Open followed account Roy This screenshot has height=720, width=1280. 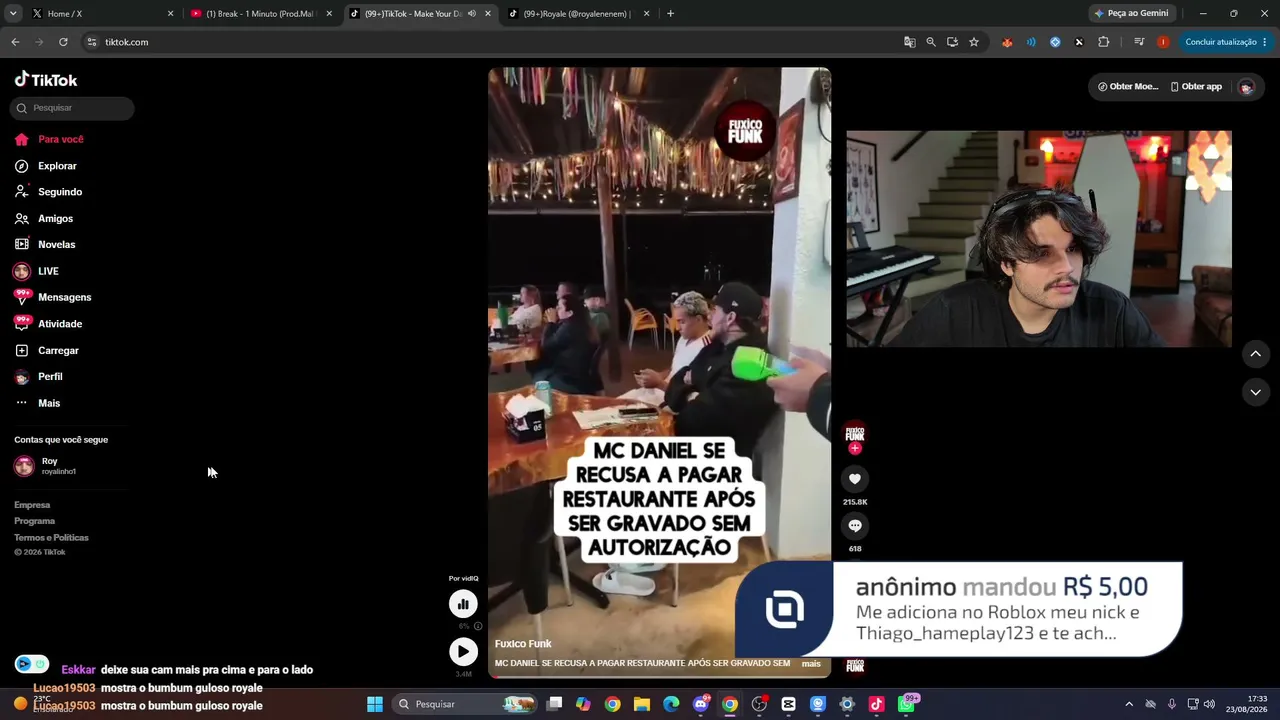[x=45, y=466]
